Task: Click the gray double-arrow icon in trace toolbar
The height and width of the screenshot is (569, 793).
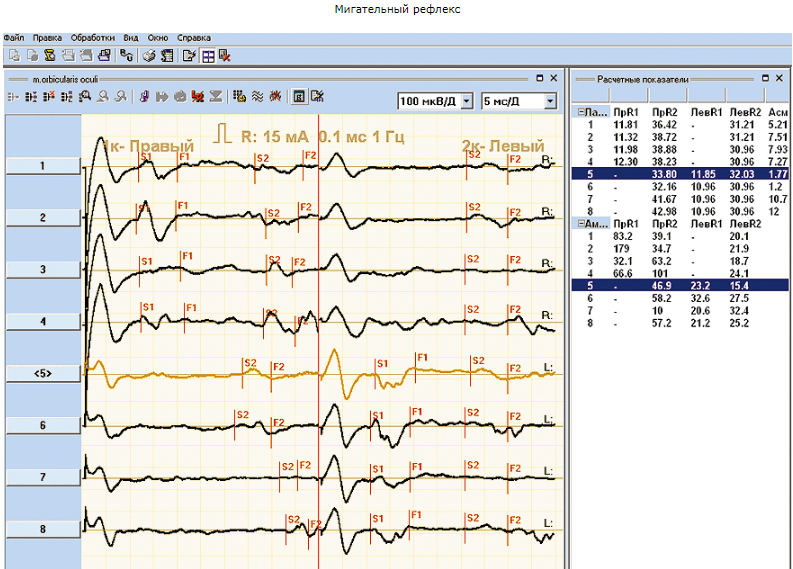Action: [162, 96]
